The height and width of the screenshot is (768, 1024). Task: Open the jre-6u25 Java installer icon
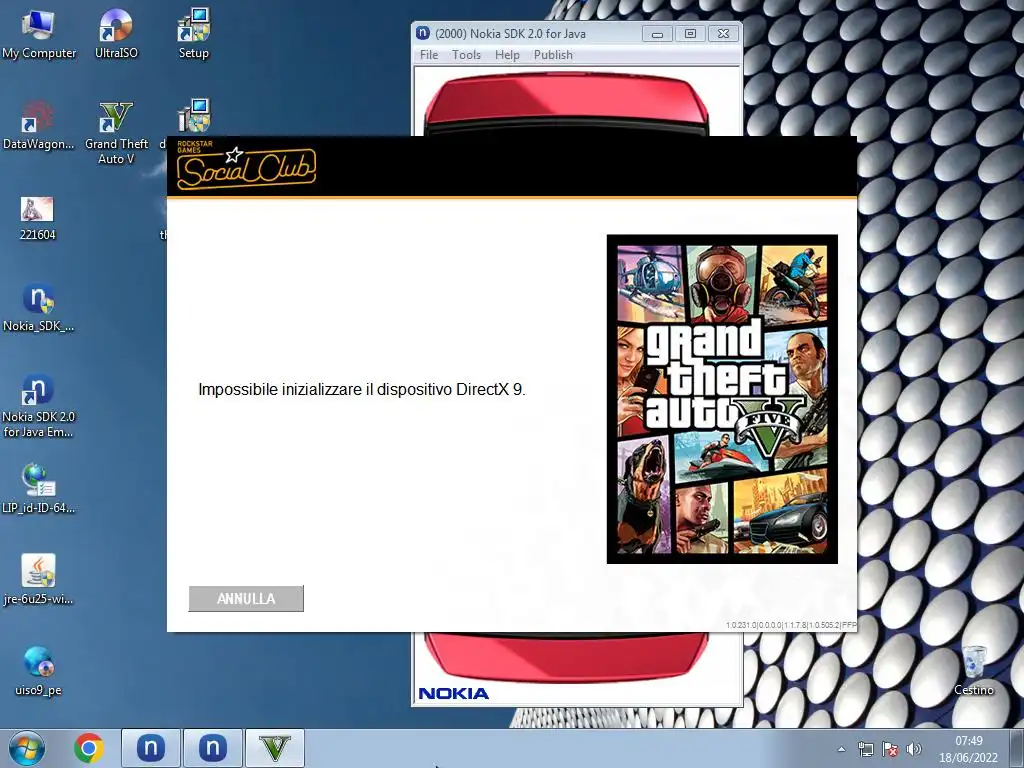[38, 580]
